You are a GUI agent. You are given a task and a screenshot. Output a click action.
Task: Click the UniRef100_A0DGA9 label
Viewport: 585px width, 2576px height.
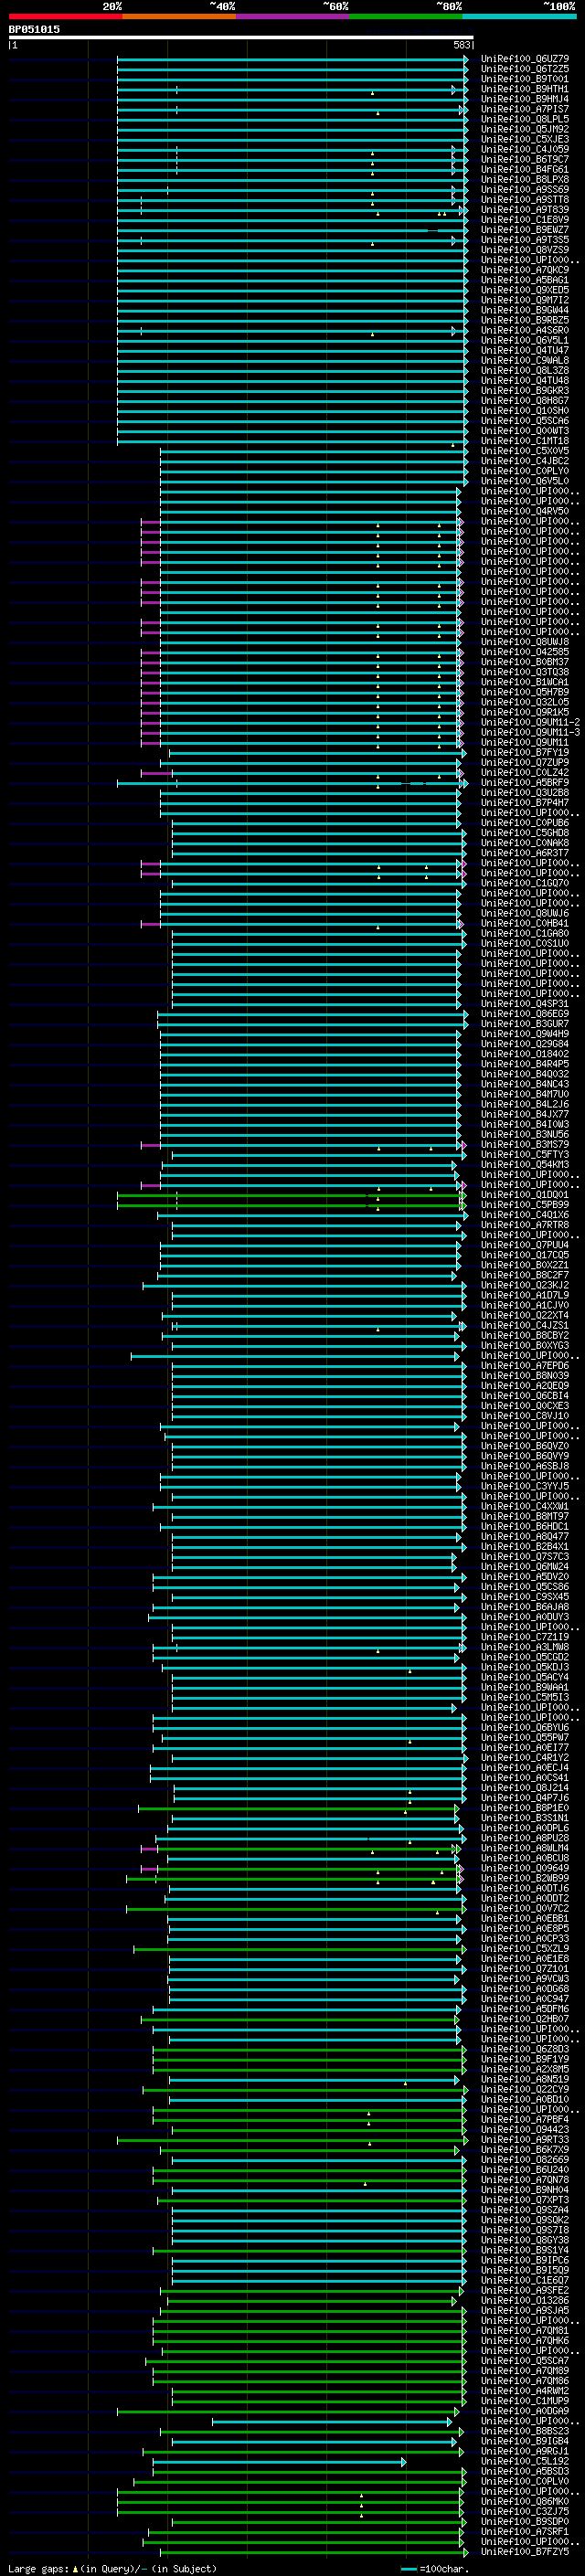(x=524, y=2411)
